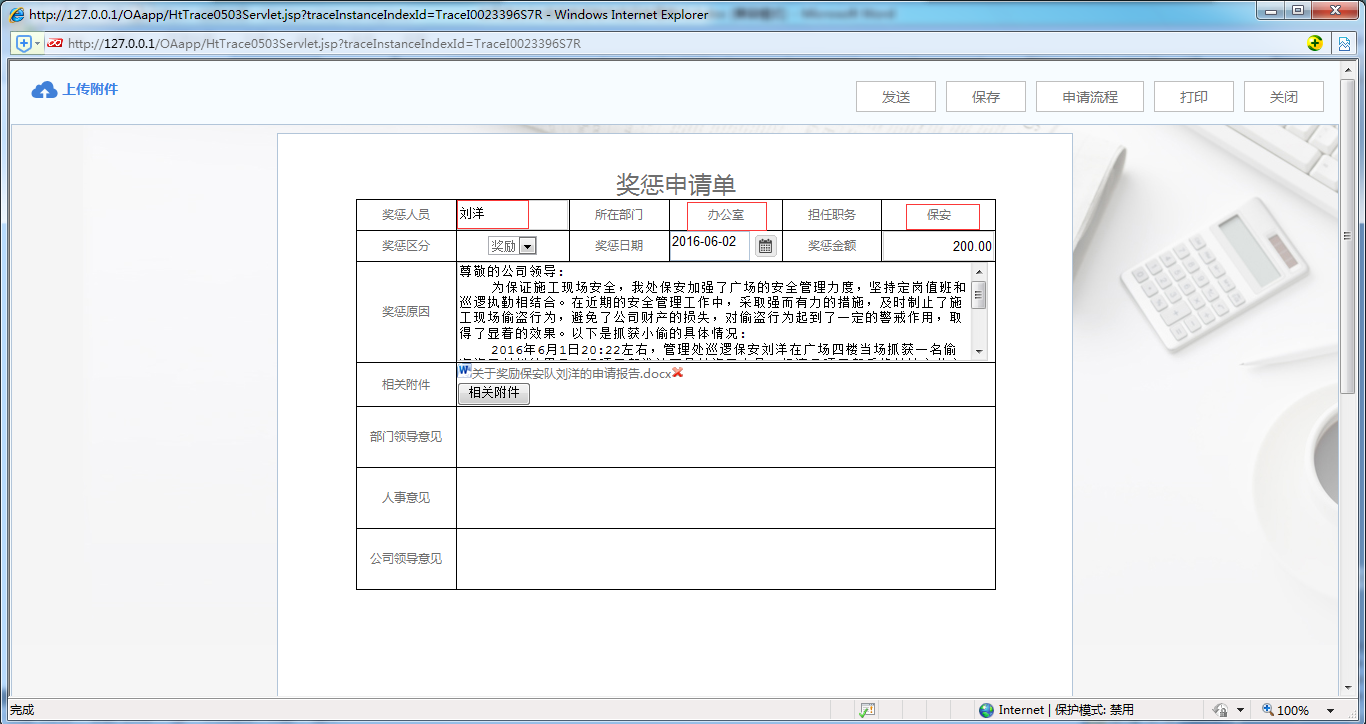Open the calendar picker for 奖惩日期
Image resolution: width=1366 pixels, height=724 pixels.
(765, 245)
